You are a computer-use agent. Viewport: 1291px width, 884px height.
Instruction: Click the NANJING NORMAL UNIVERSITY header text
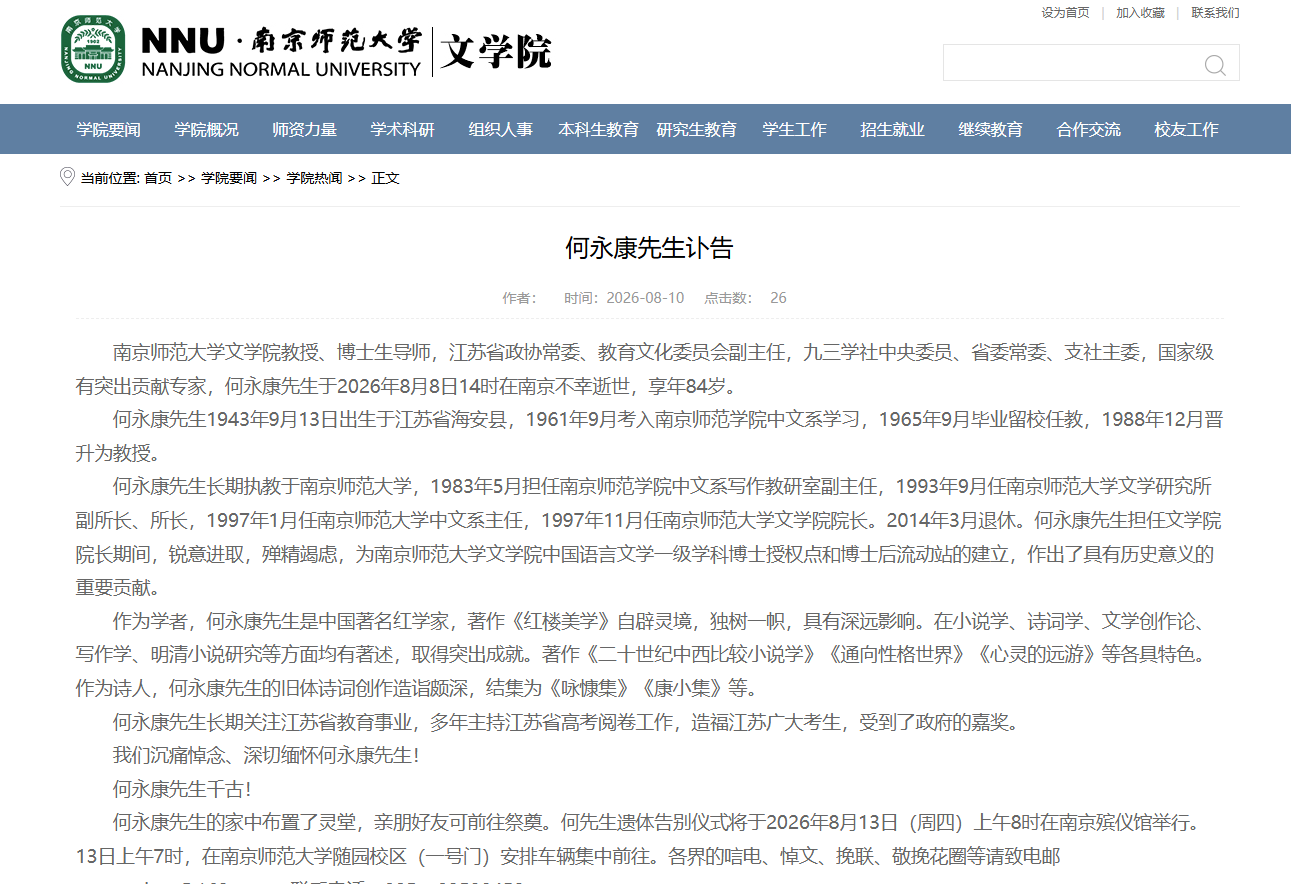tap(281, 70)
